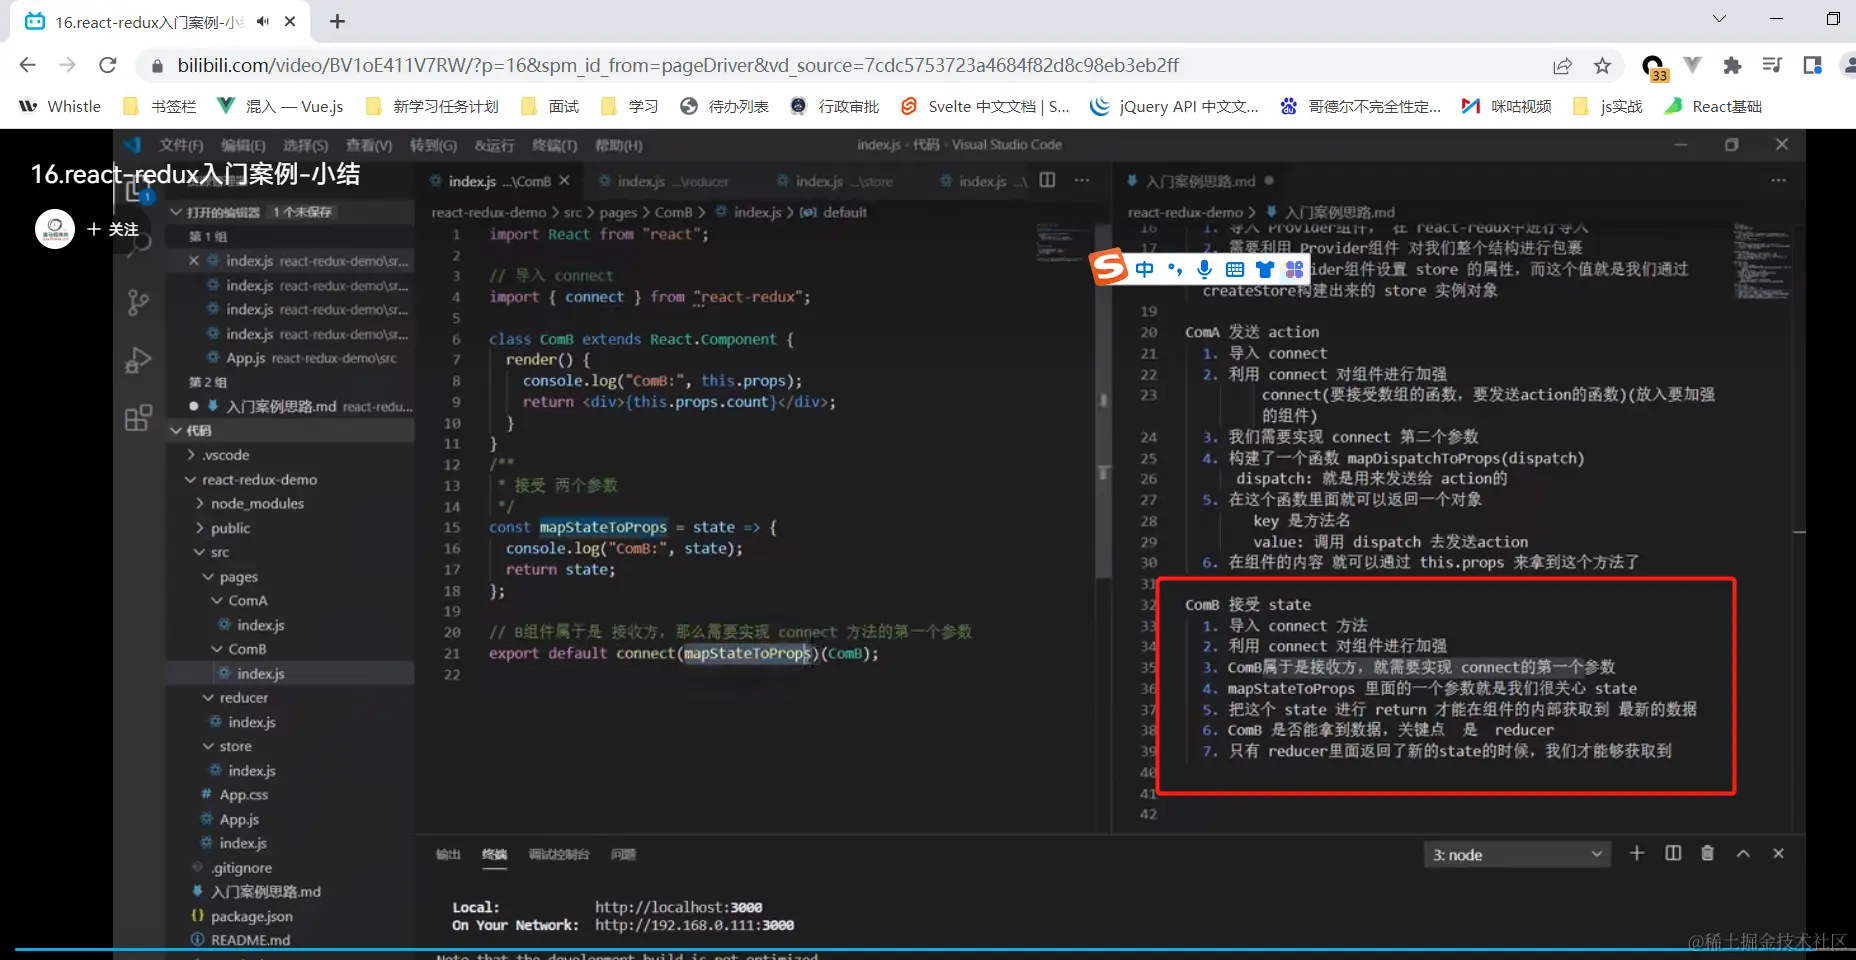Go back to the previous browser page

point(27,65)
